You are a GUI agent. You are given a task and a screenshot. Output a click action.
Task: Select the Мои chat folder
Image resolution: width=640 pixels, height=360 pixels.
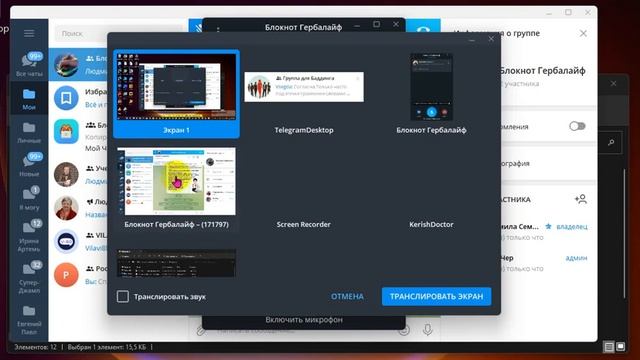[x=29, y=99]
